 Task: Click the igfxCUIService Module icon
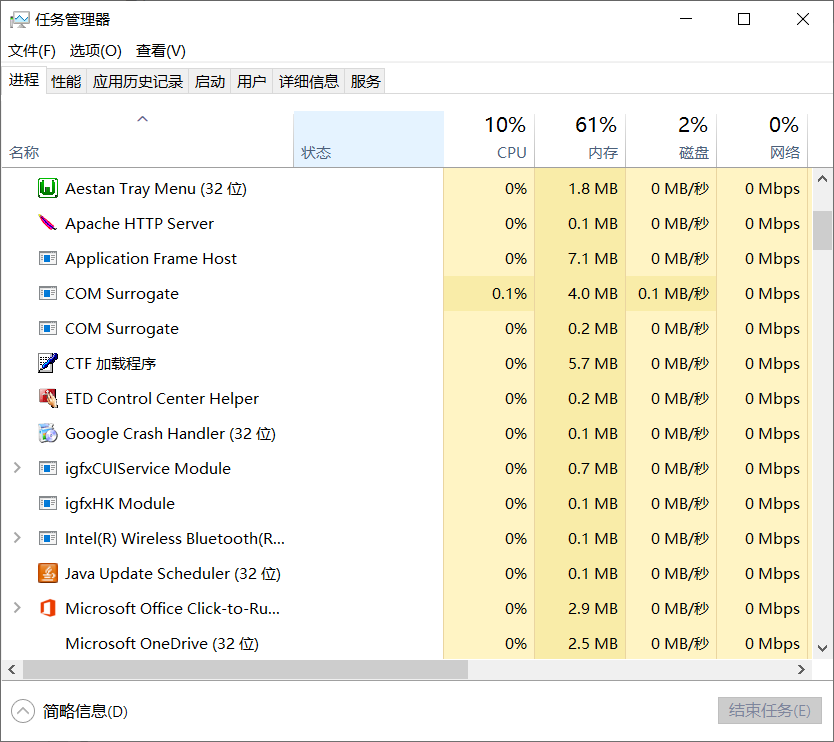pyautogui.click(x=48, y=469)
